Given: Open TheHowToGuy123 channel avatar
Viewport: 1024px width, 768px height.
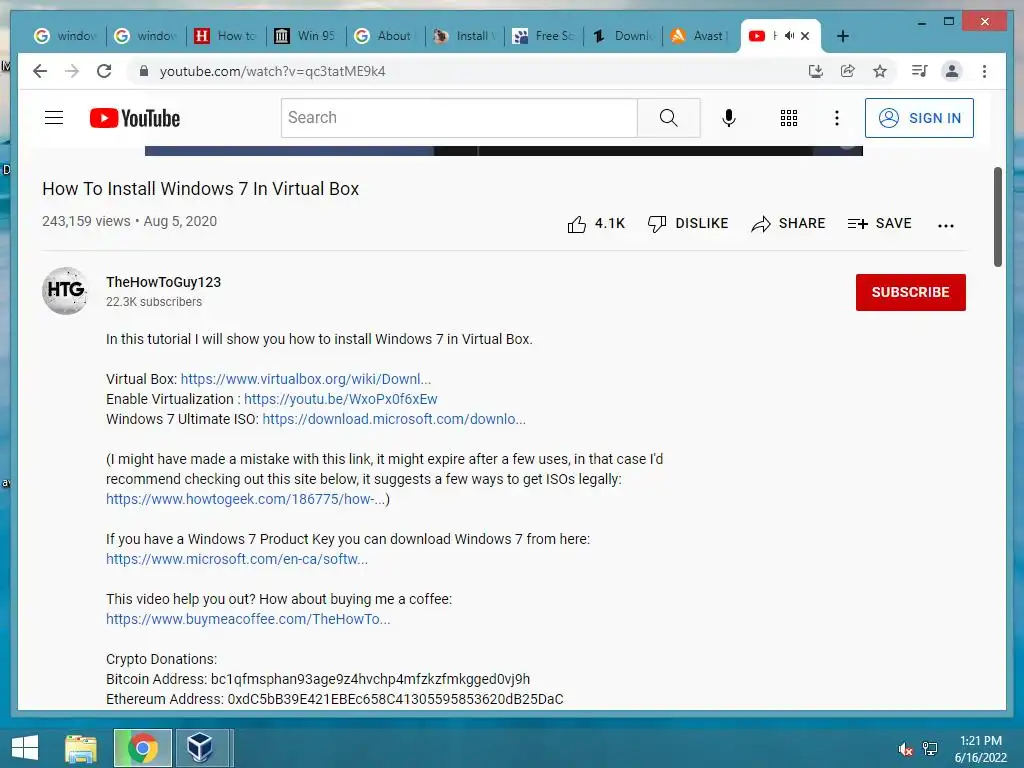Looking at the screenshot, I should [65, 291].
